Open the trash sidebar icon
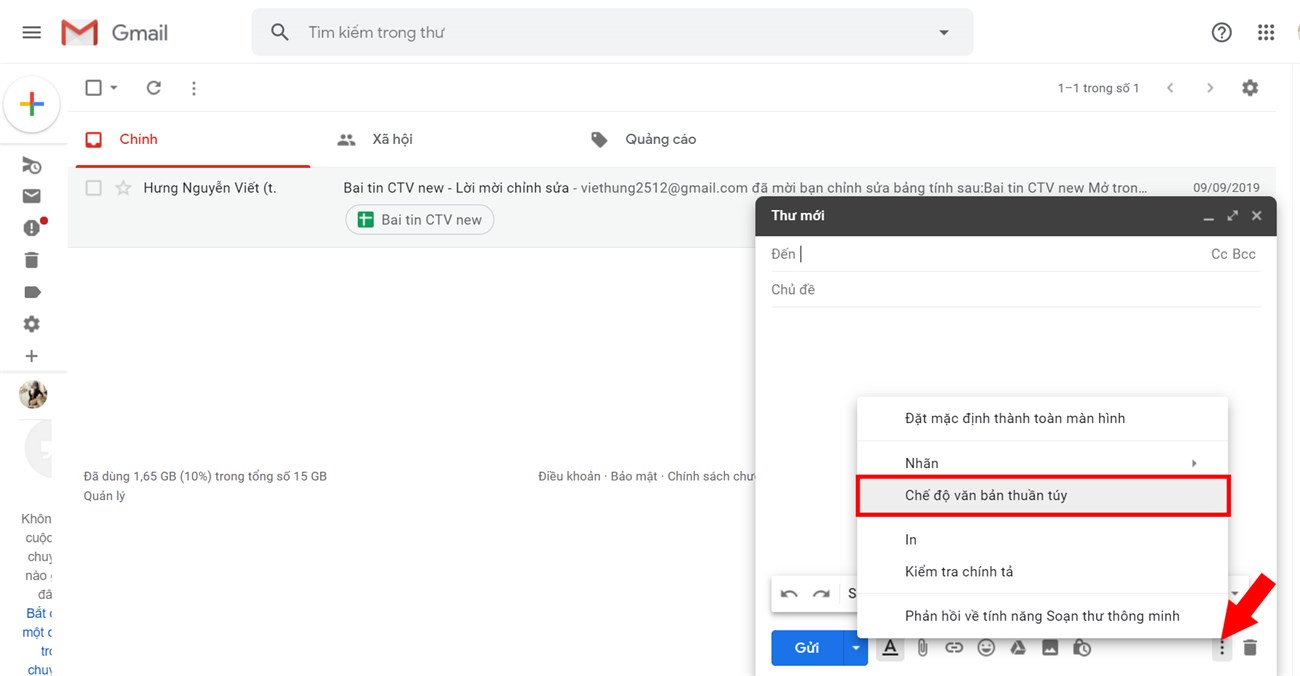1300x676 pixels. pos(32,260)
